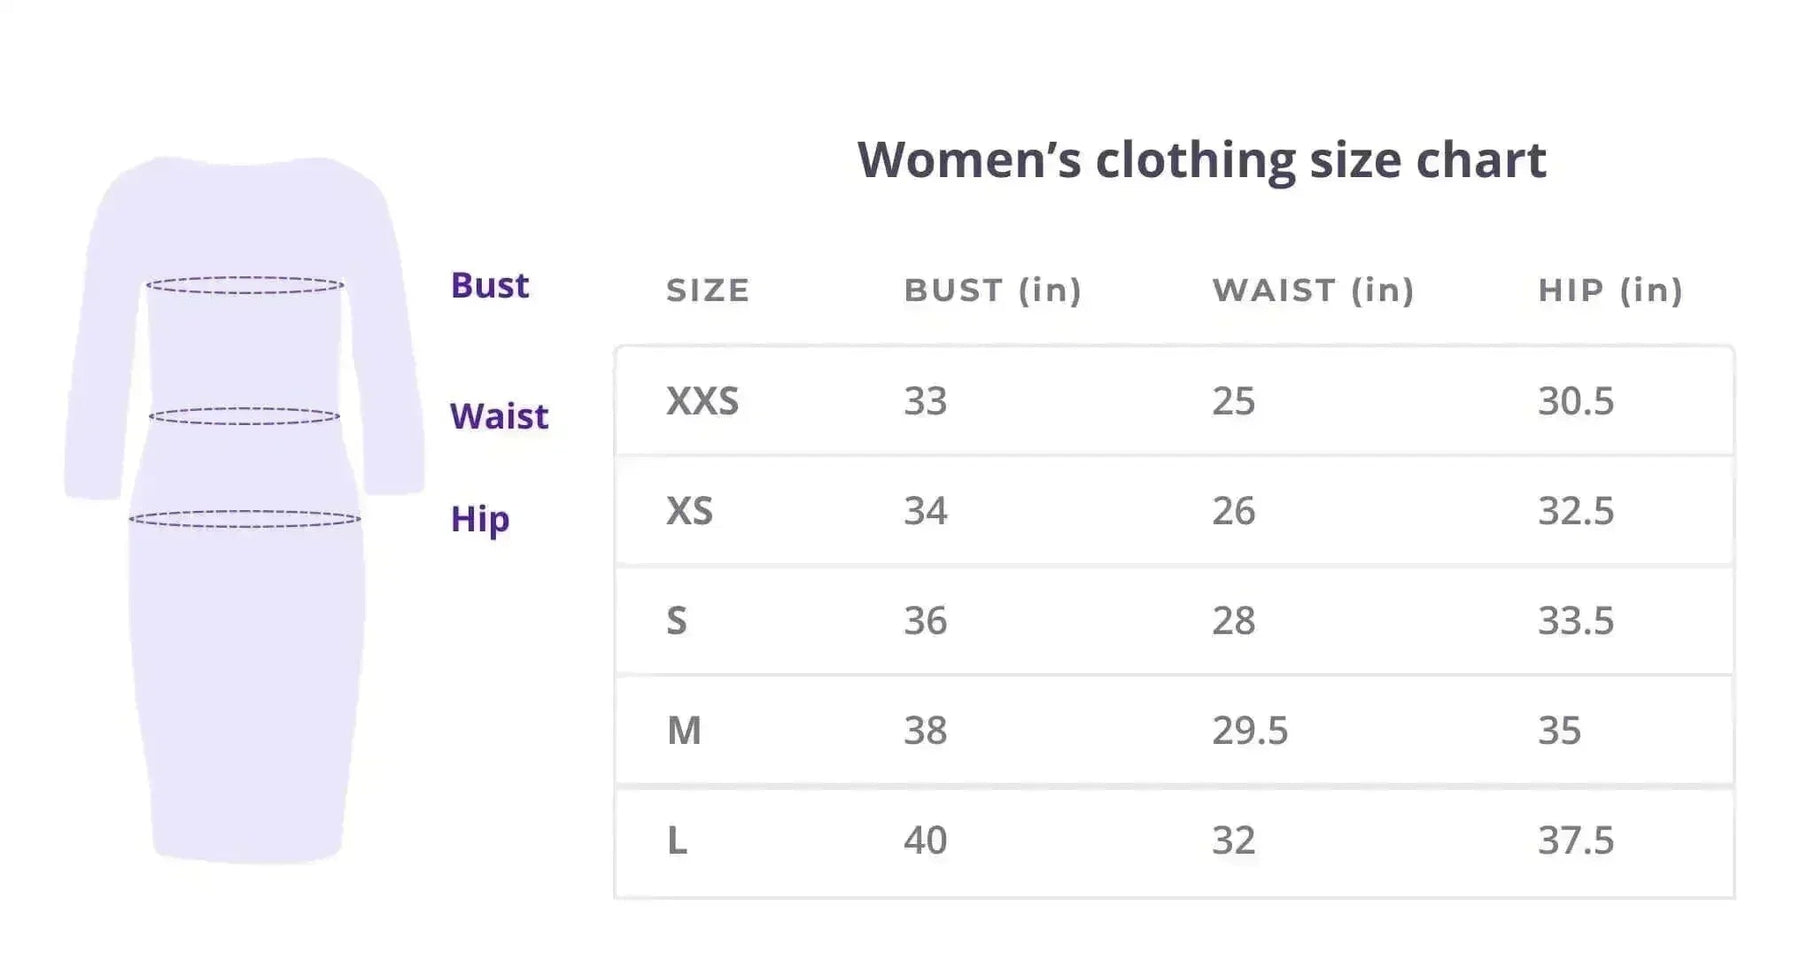Select the XXS size row label
This screenshot has width=1800, height=960.
pyautogui.click(x=702, y=401)
